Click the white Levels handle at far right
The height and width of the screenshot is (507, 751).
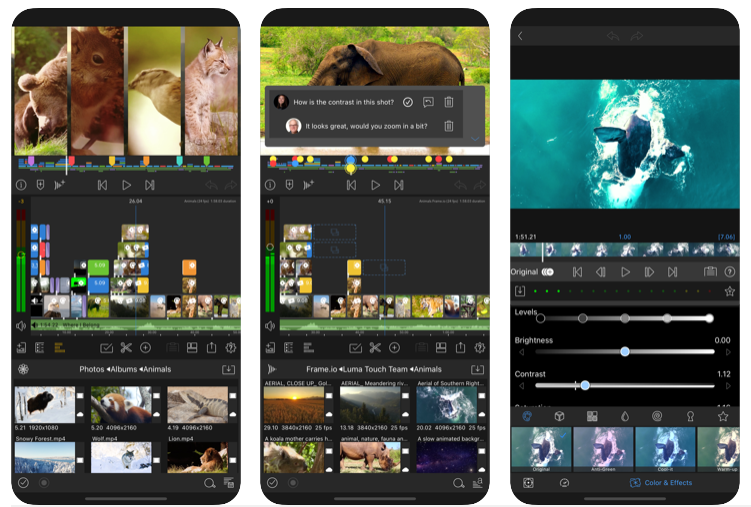709,318
